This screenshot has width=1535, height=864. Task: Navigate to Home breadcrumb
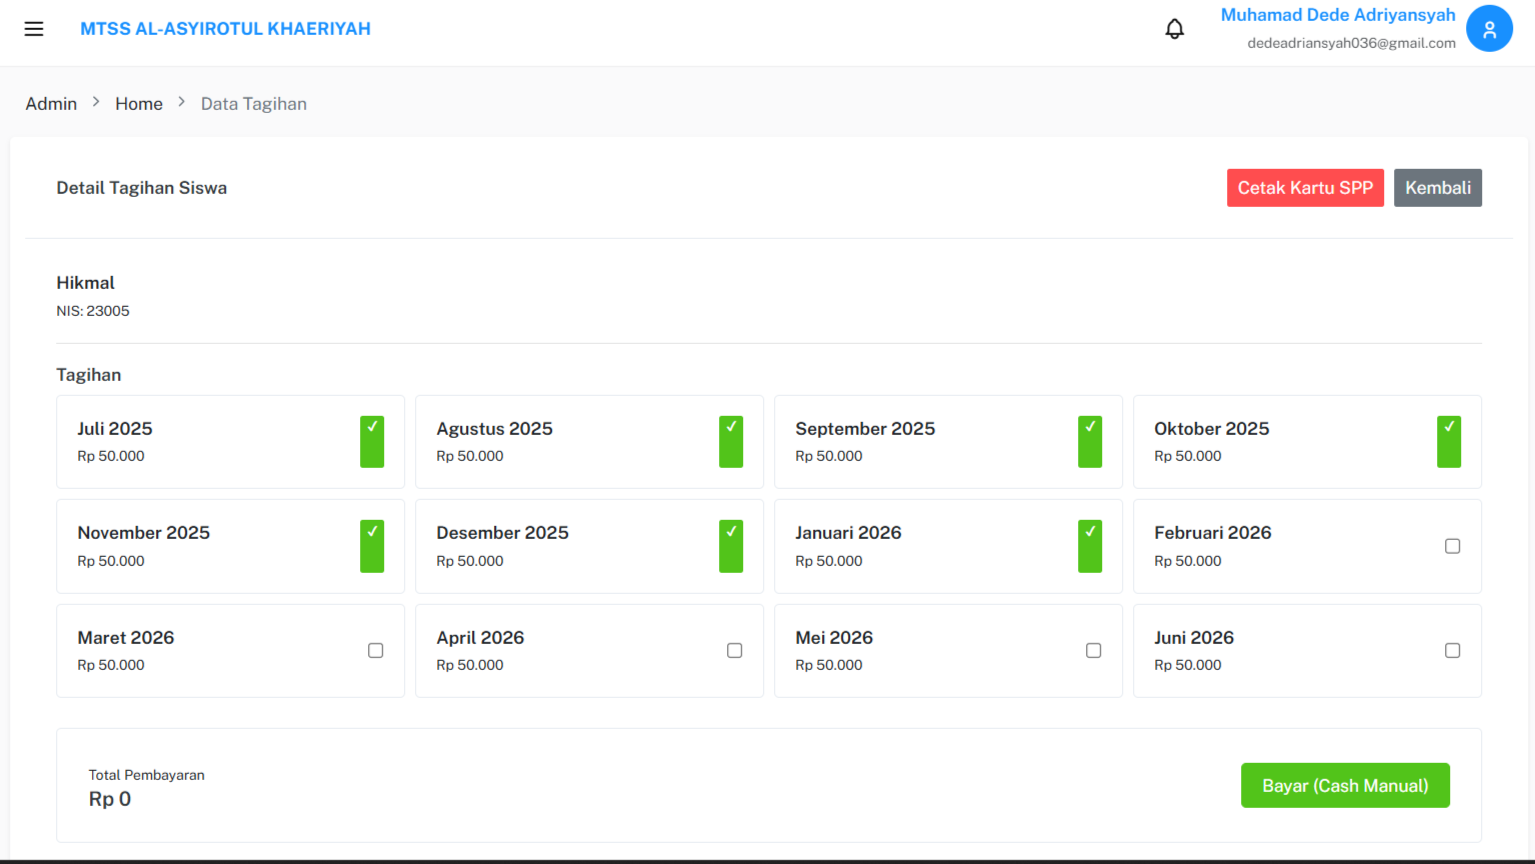(x=139, y=104)
